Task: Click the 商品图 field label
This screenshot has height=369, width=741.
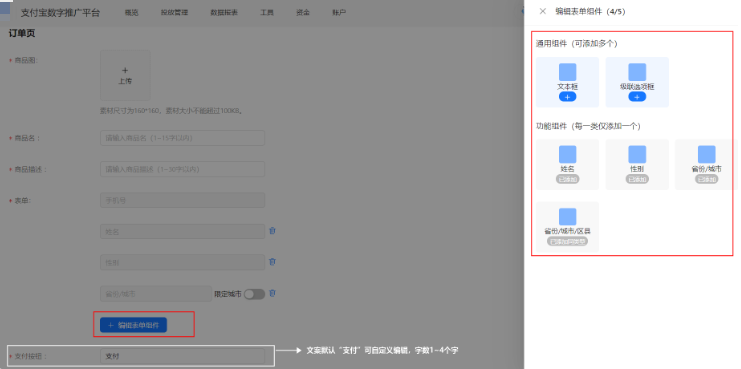Action: click(x=26, y=60)
